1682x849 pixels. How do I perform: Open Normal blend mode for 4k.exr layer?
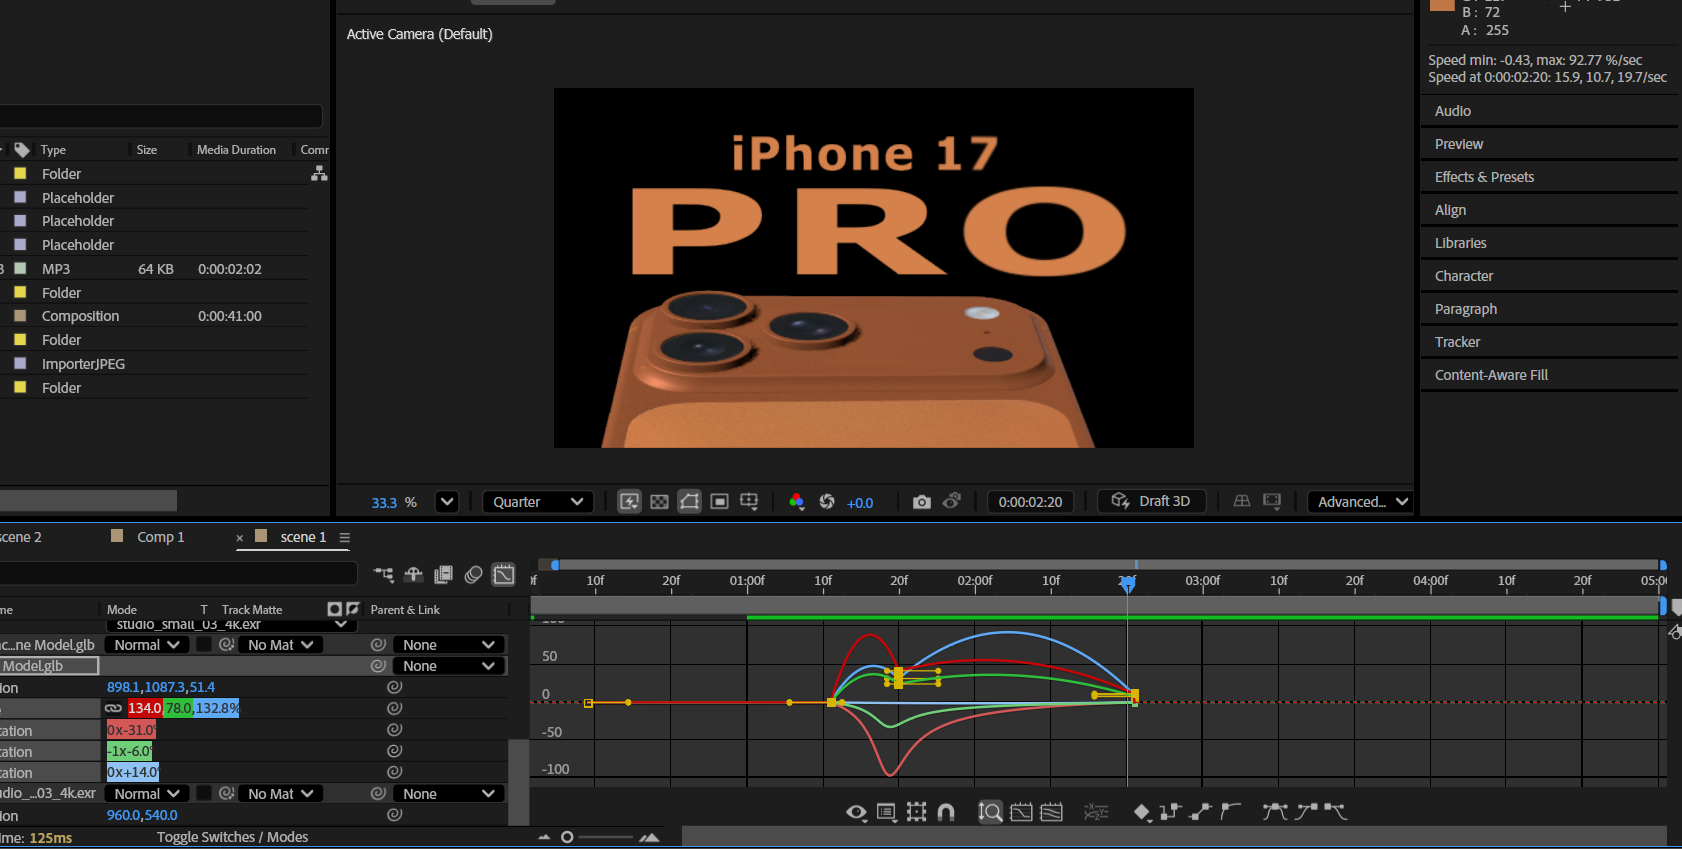(147, 794)
